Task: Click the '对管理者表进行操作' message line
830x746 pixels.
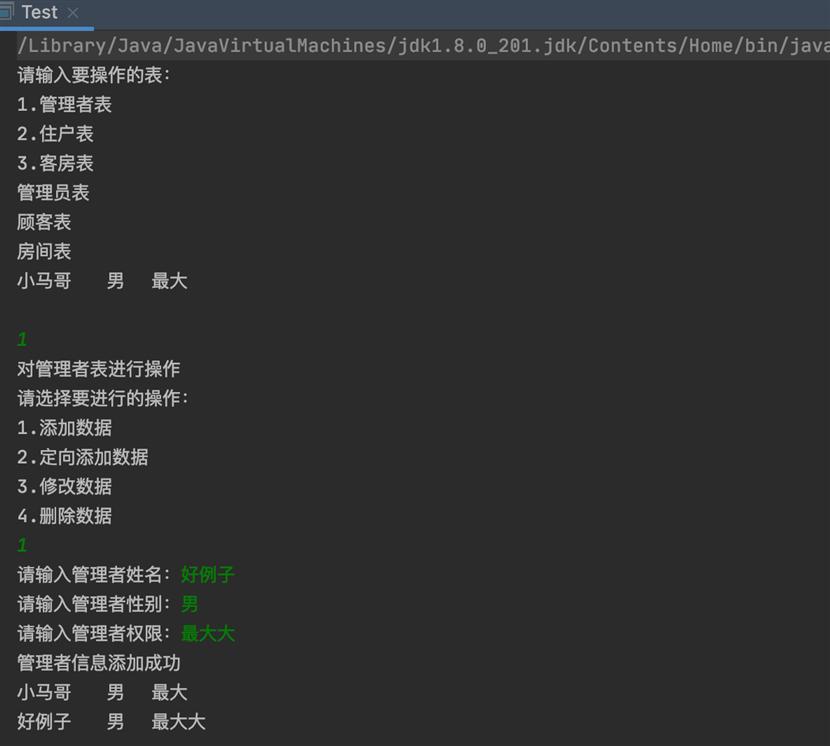Action: point(98,369)
